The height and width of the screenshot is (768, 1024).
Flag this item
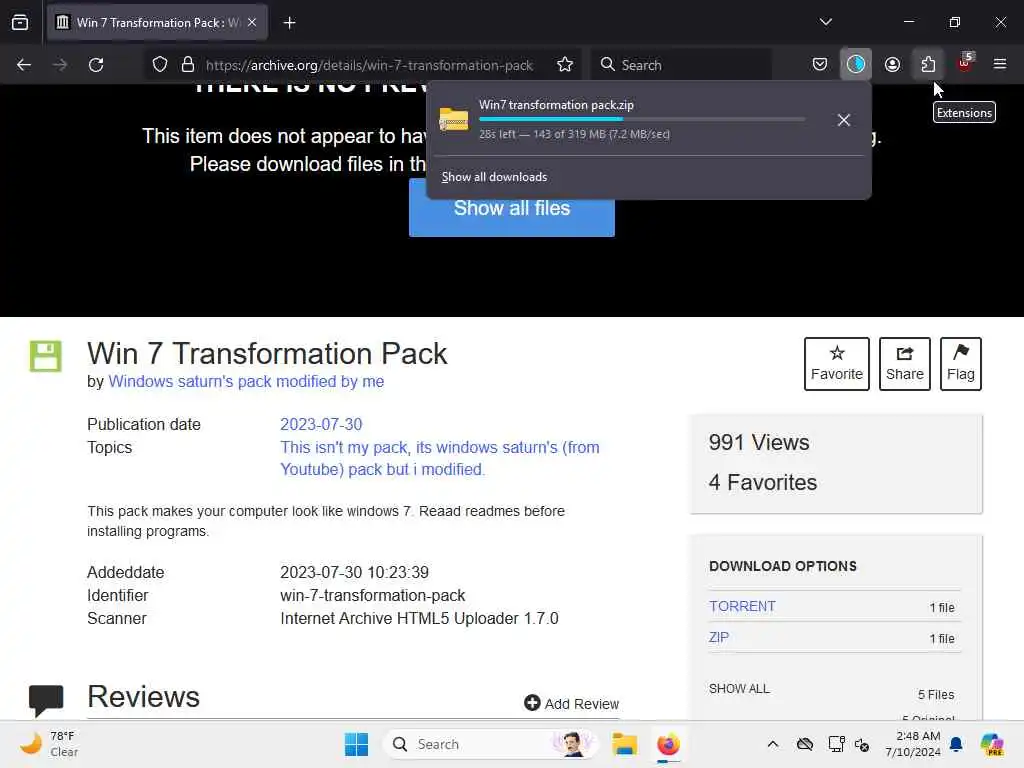click(961, 364)
